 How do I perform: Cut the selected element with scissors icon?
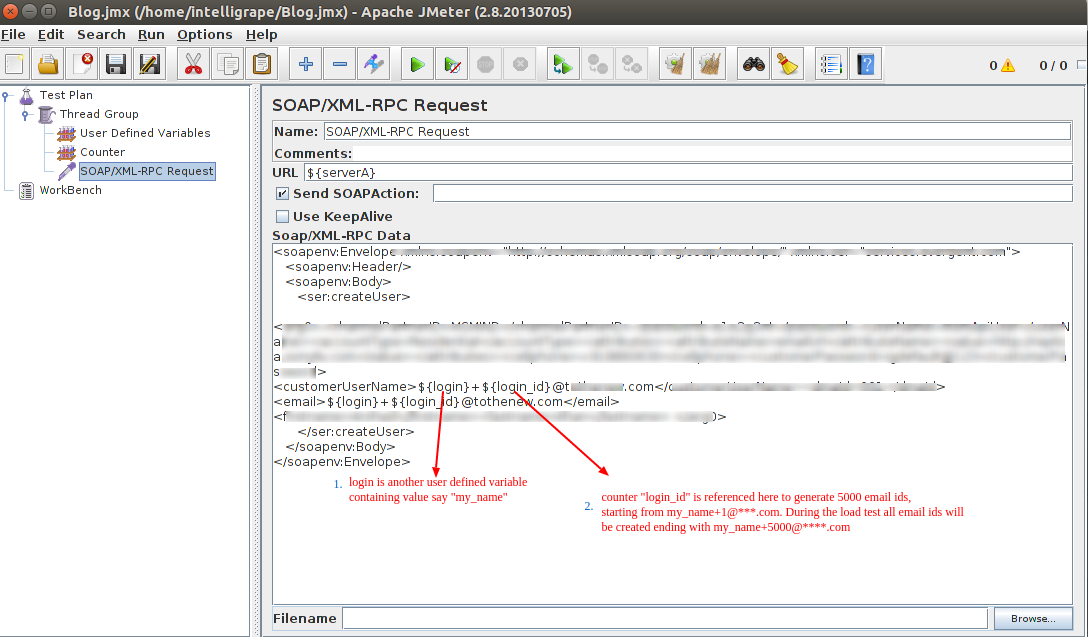[194, 65]
